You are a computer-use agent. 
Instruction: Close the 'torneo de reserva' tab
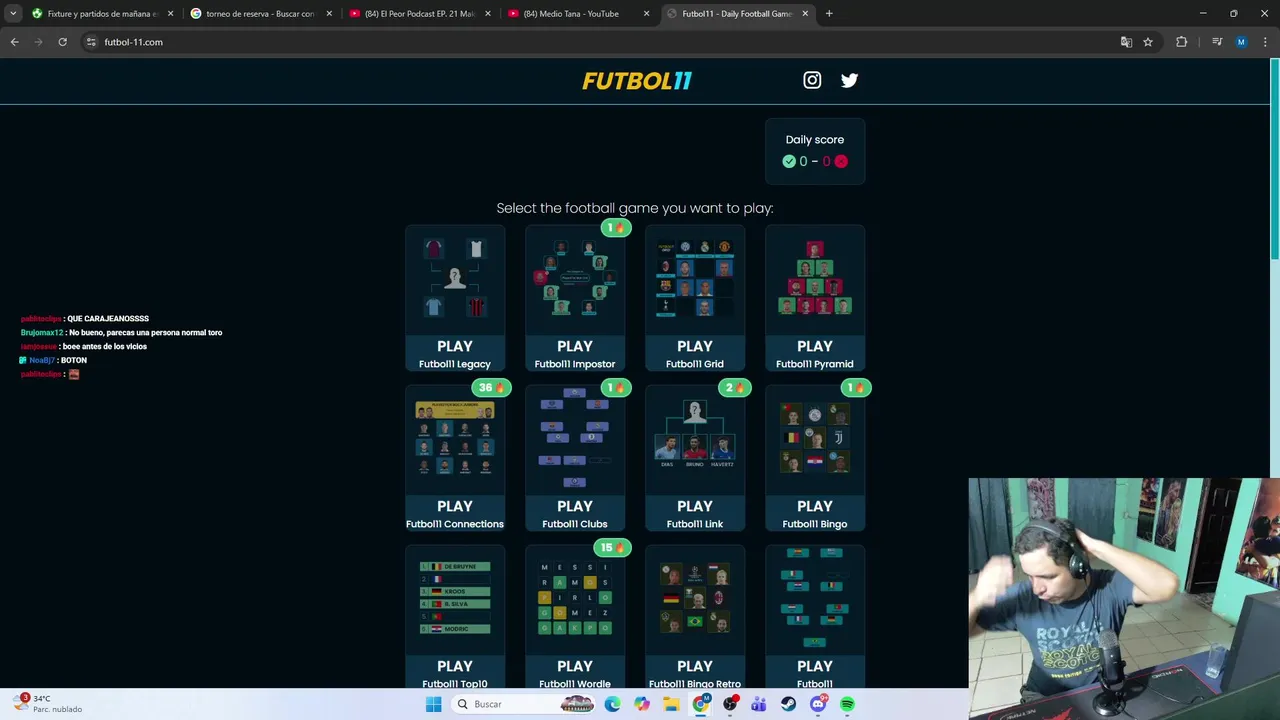329,14
